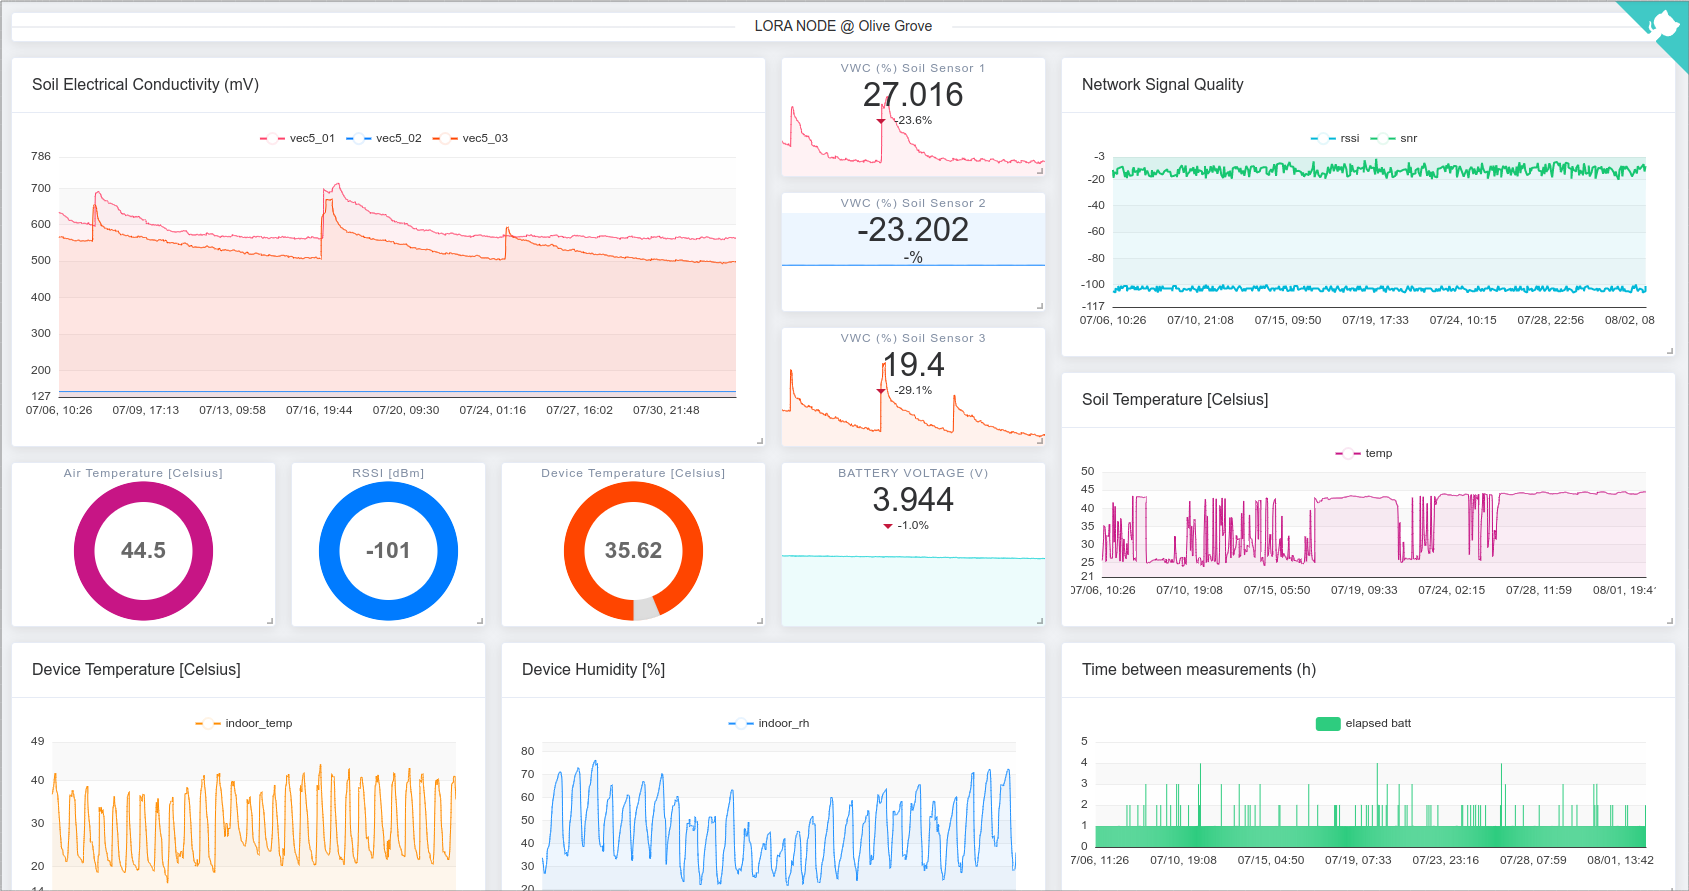Click x-axis label 07/16, 19:44 in conductivity chart
Viewport: 1689px width, 891px height.
(319, 410)
